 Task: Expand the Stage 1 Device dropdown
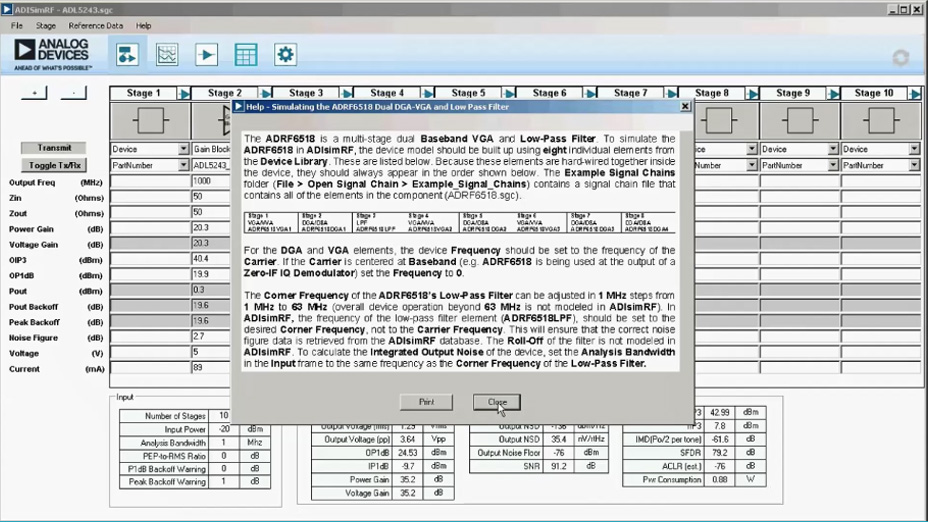point(183,149)
